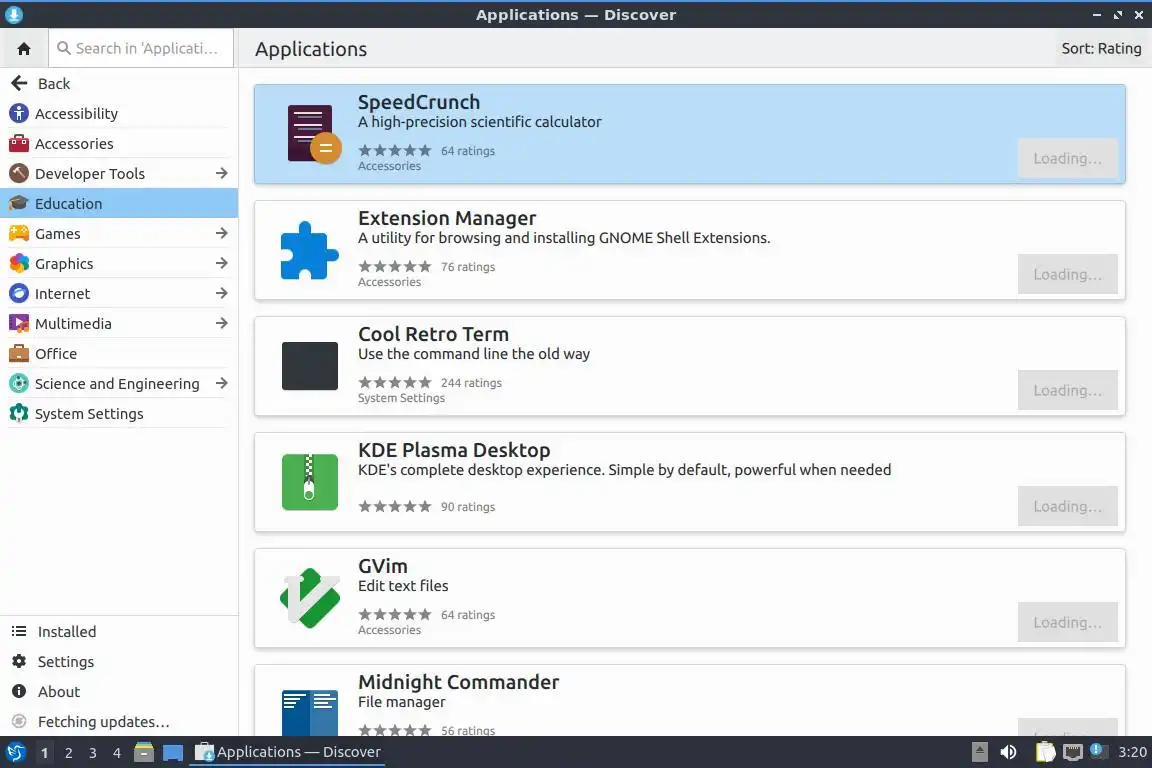Click the show desktop taskbar icon
This screenshot has width=1152, height=768.
tap(173, 752)
